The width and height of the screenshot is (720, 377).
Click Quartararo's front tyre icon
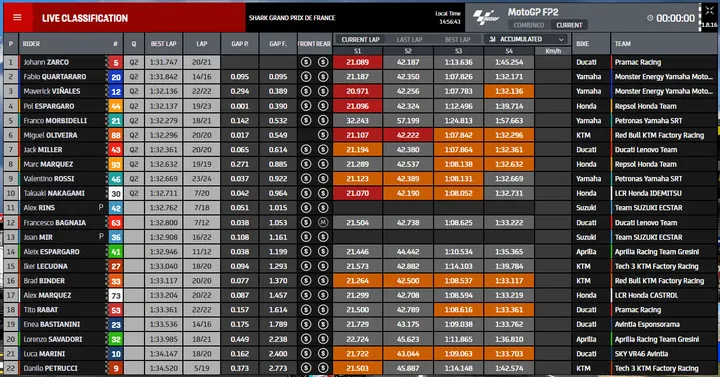click(x=306, y=77)
